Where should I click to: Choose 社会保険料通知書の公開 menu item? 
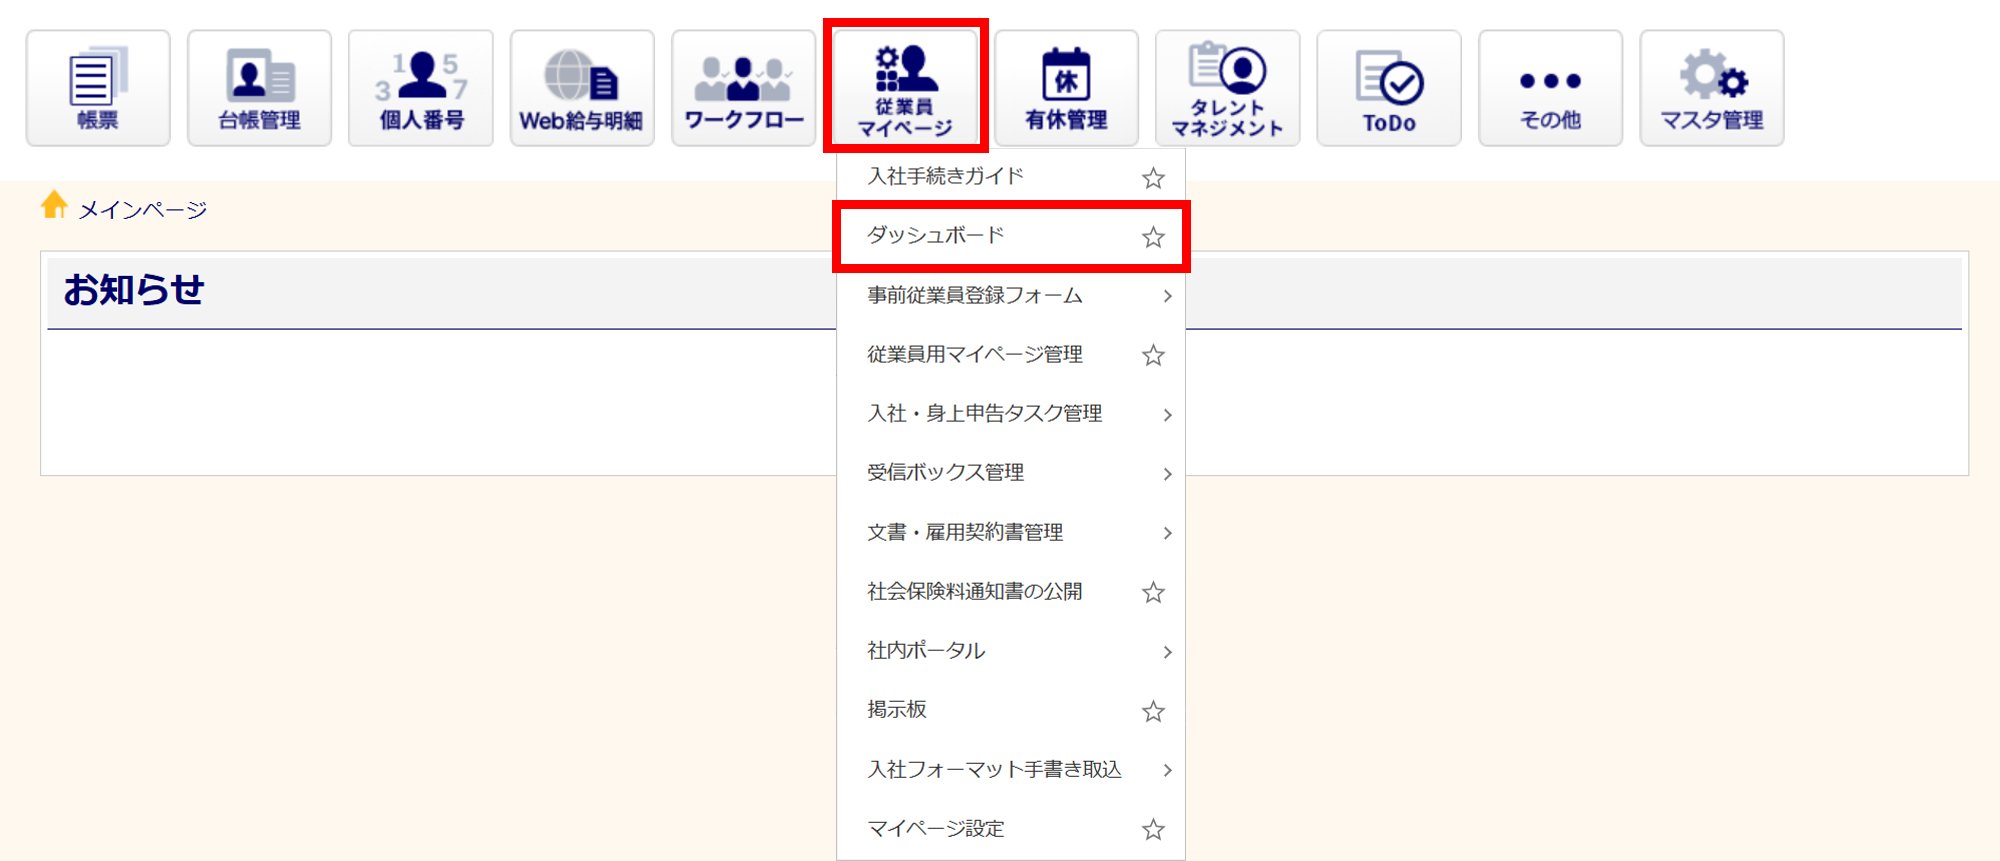tap(975, 592)
